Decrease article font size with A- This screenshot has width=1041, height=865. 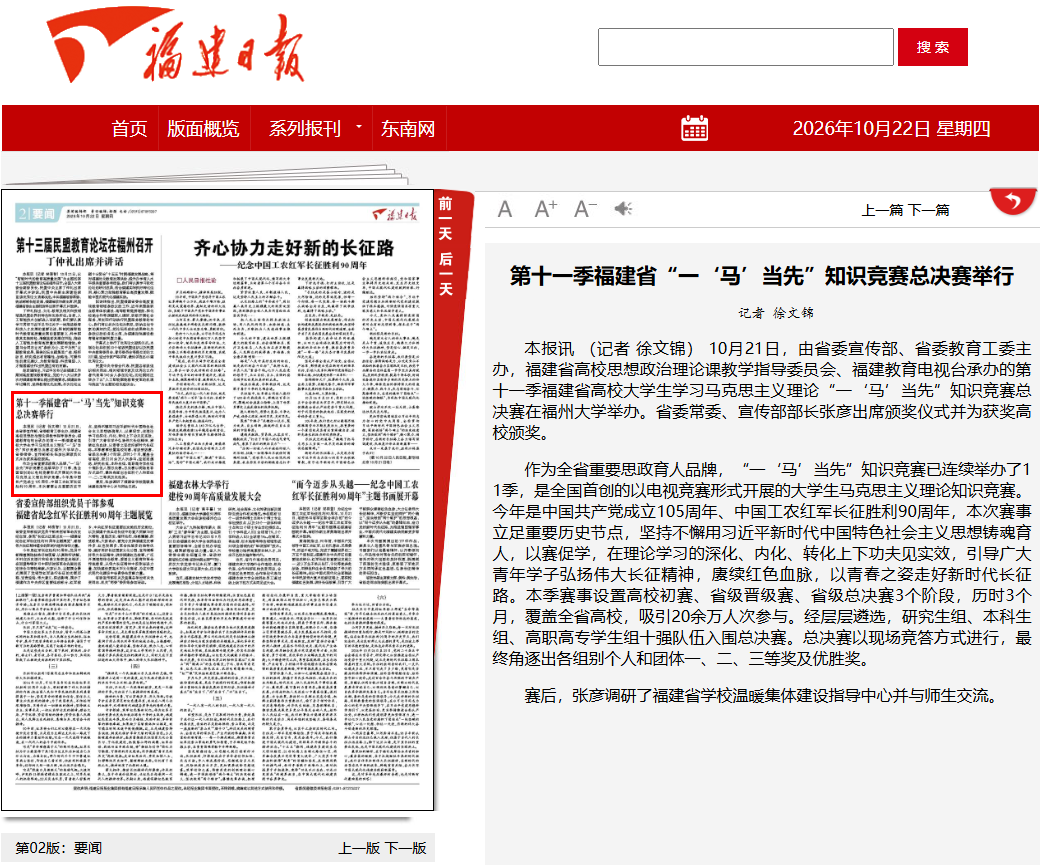pos(585,209)
